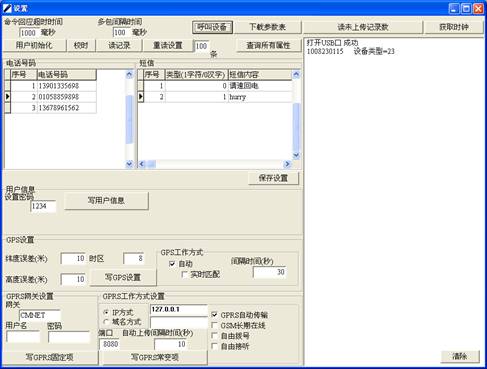Viewport: 487px width, 369px height.
Task: Click the 时区 input field showing 8
Action: pos(133,258)
